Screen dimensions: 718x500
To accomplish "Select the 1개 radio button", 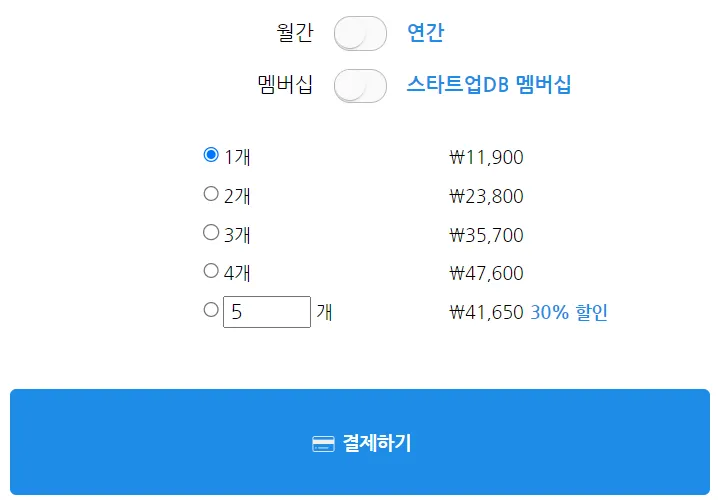I will (x=211, y=155).
